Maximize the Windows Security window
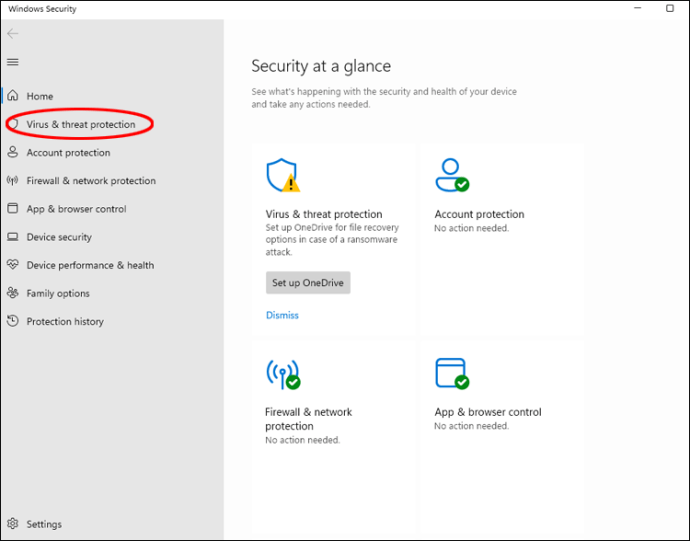The image size is (690, 541). 669,8
